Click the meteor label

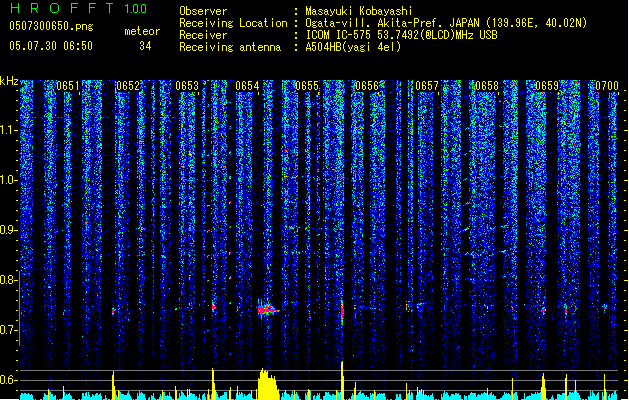(142, 31)
